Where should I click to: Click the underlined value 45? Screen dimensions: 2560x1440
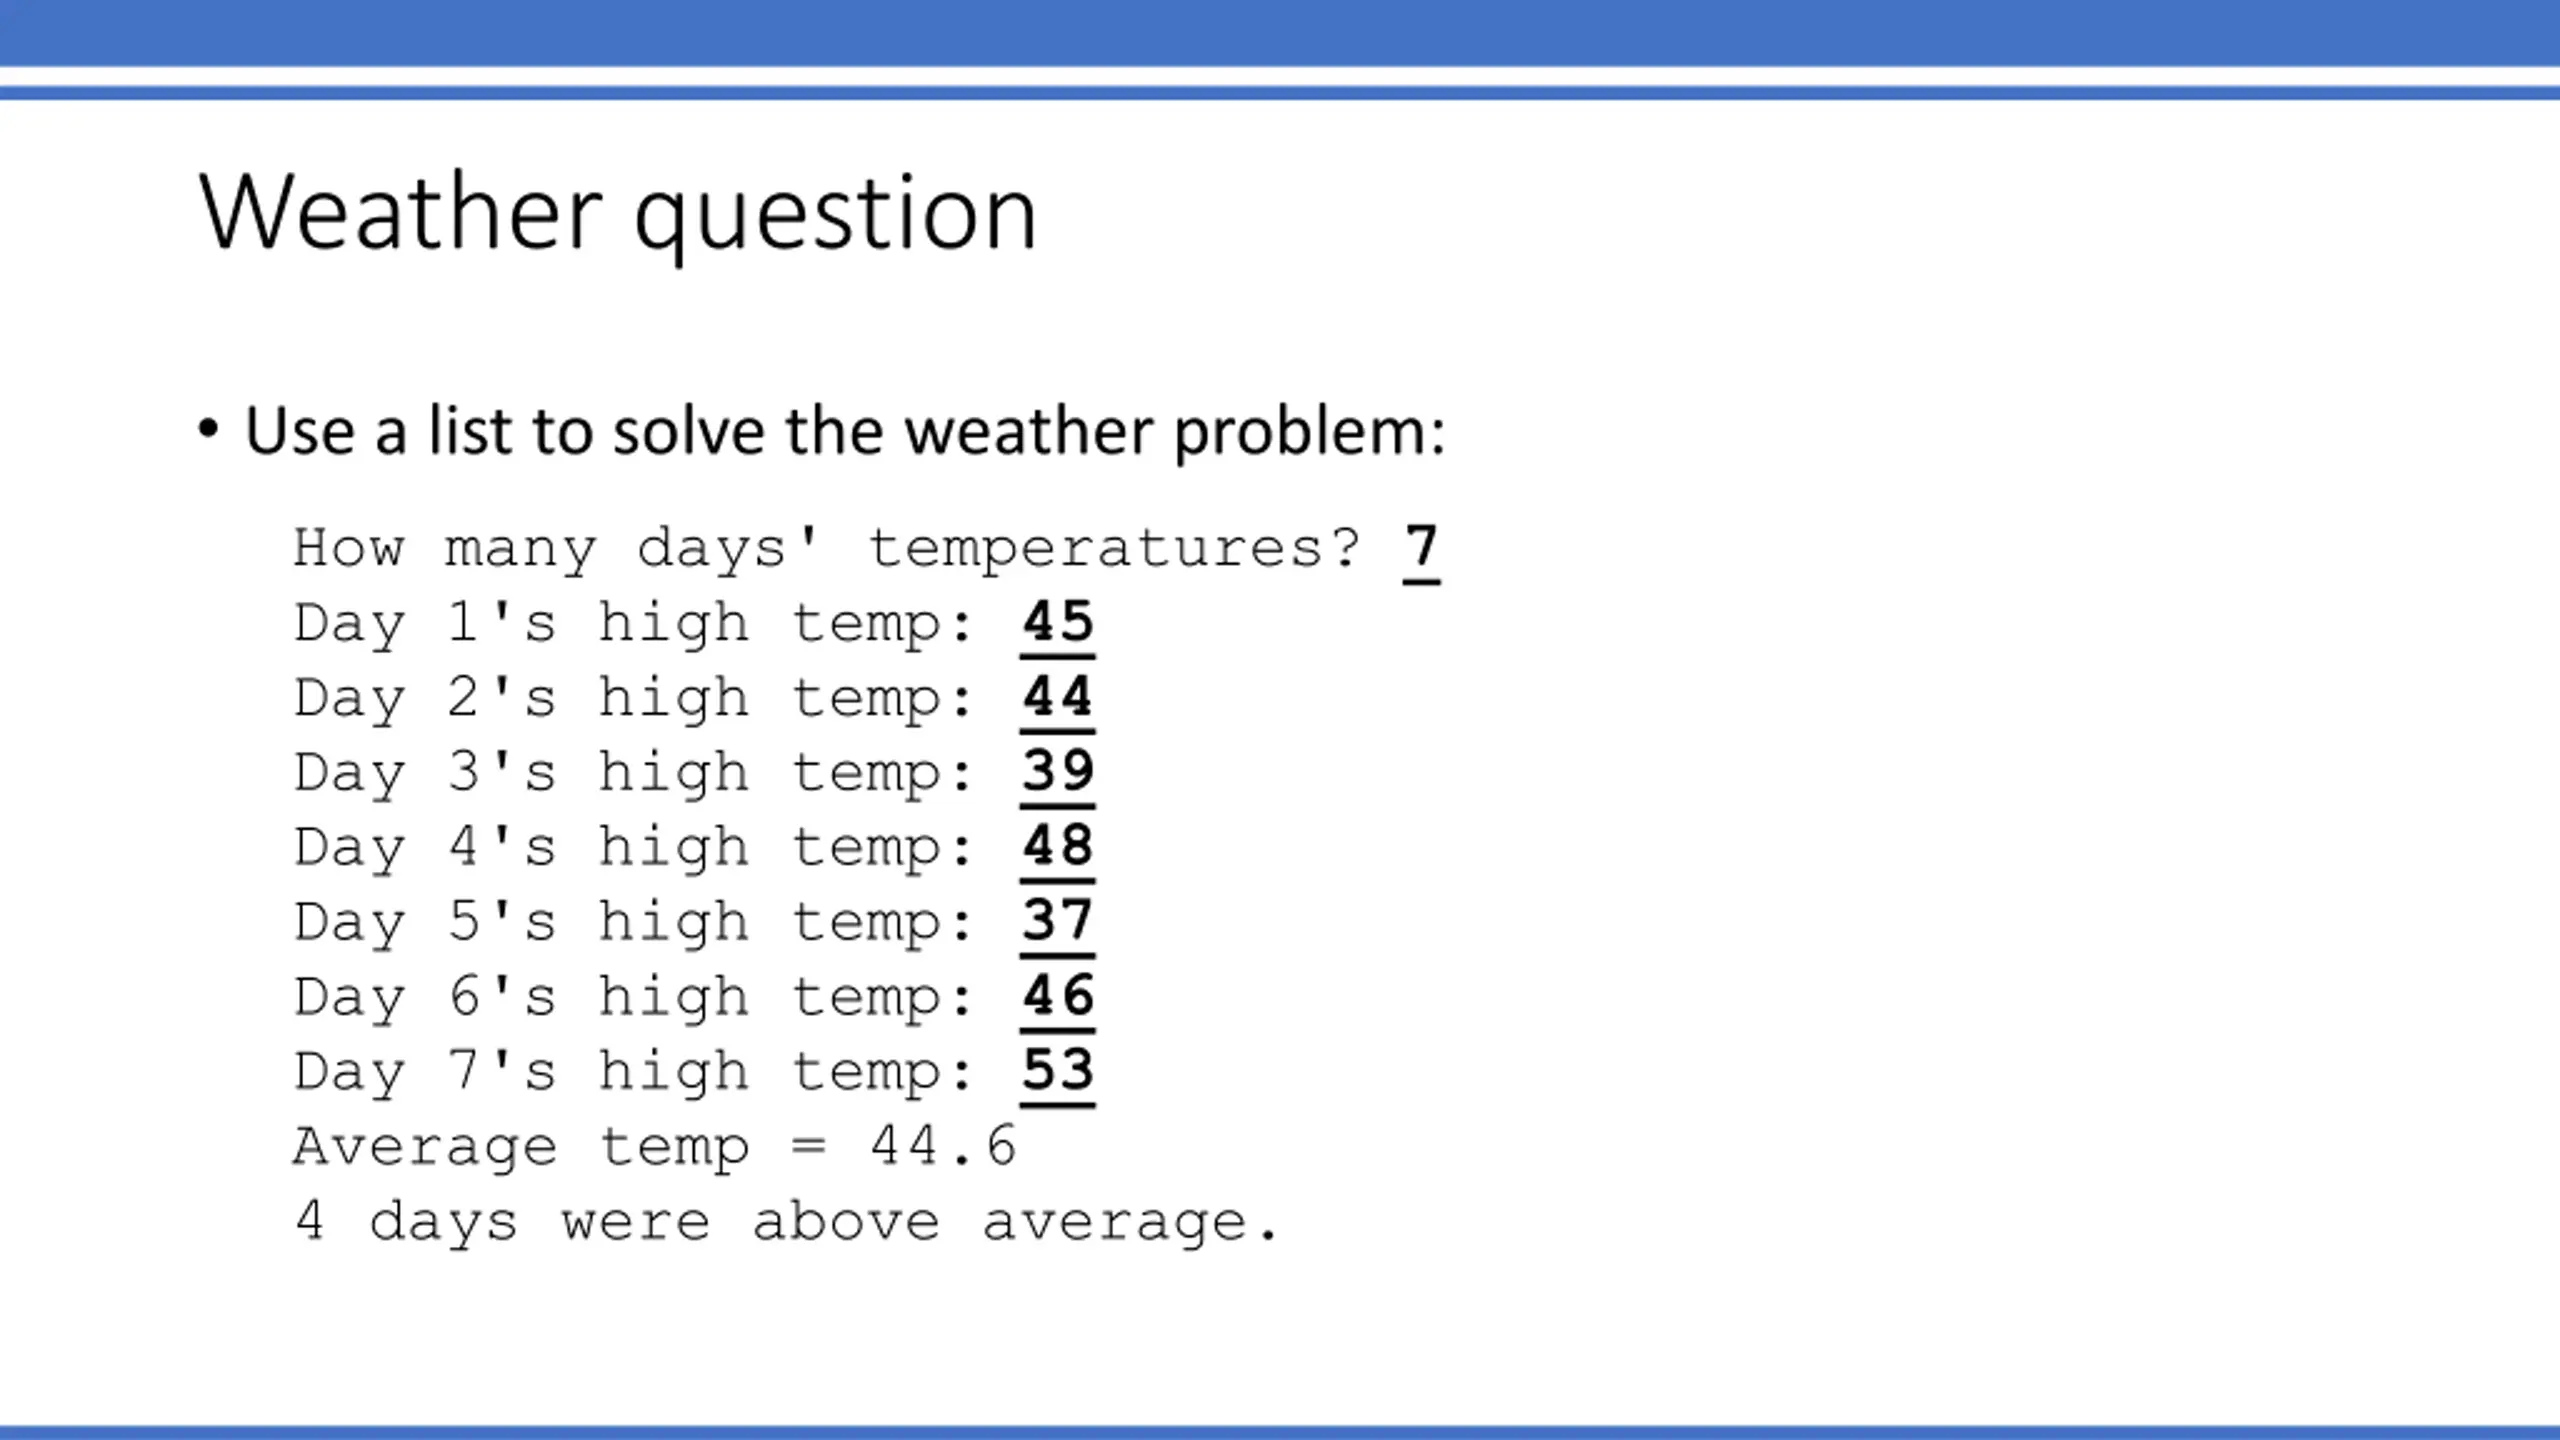coord(1057,623)
